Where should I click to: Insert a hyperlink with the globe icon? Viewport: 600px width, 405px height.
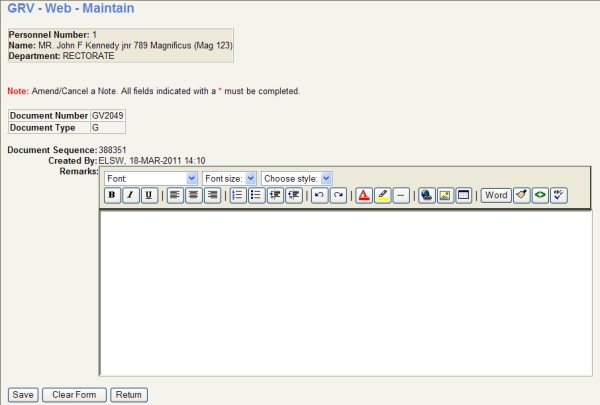click(426, 196)
